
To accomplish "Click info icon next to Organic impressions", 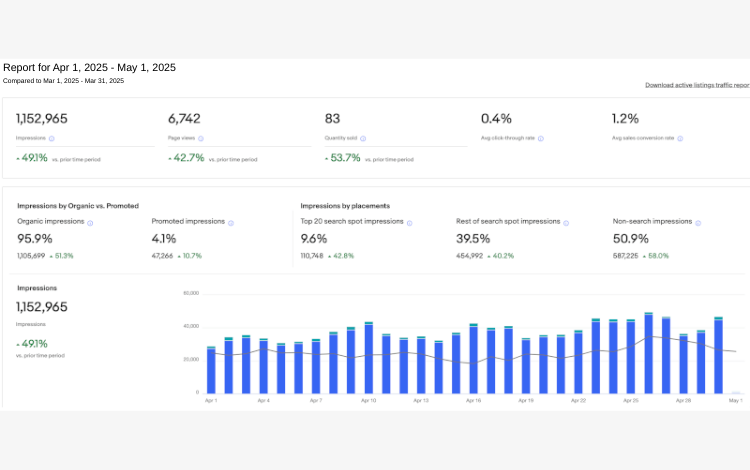I will click(90, 223).
